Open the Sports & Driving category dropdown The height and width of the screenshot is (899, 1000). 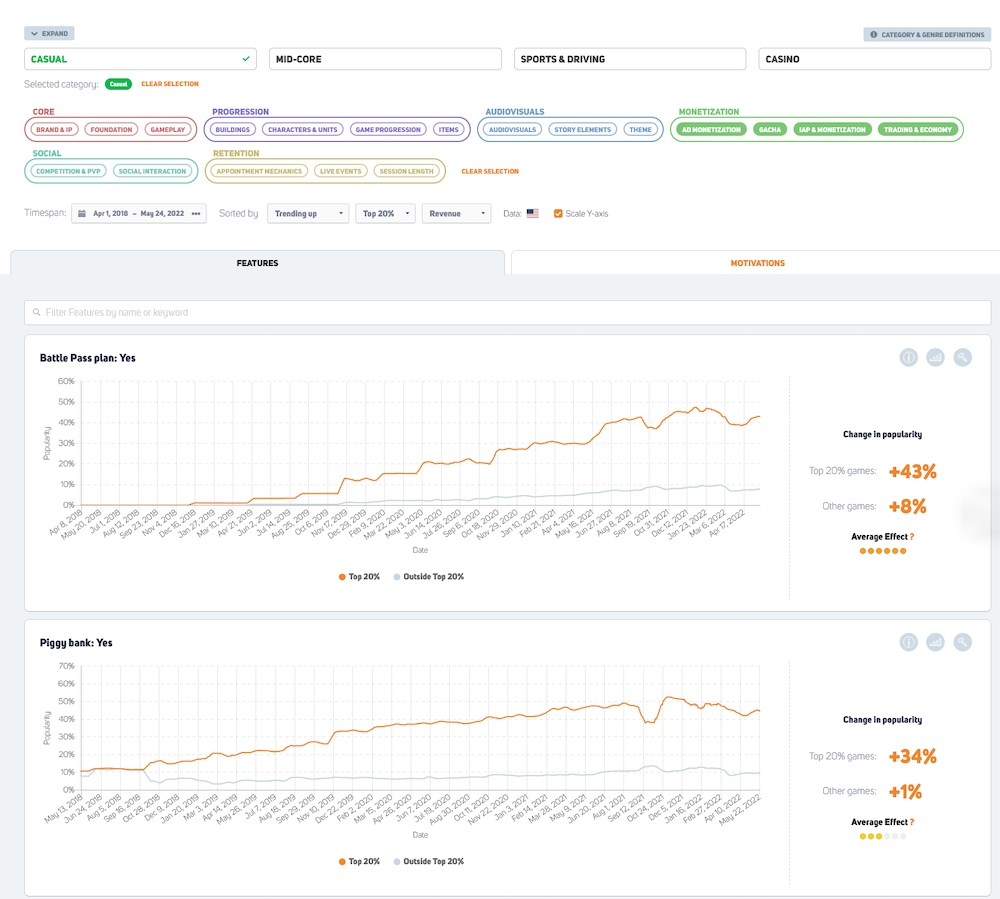click(630, 59)
